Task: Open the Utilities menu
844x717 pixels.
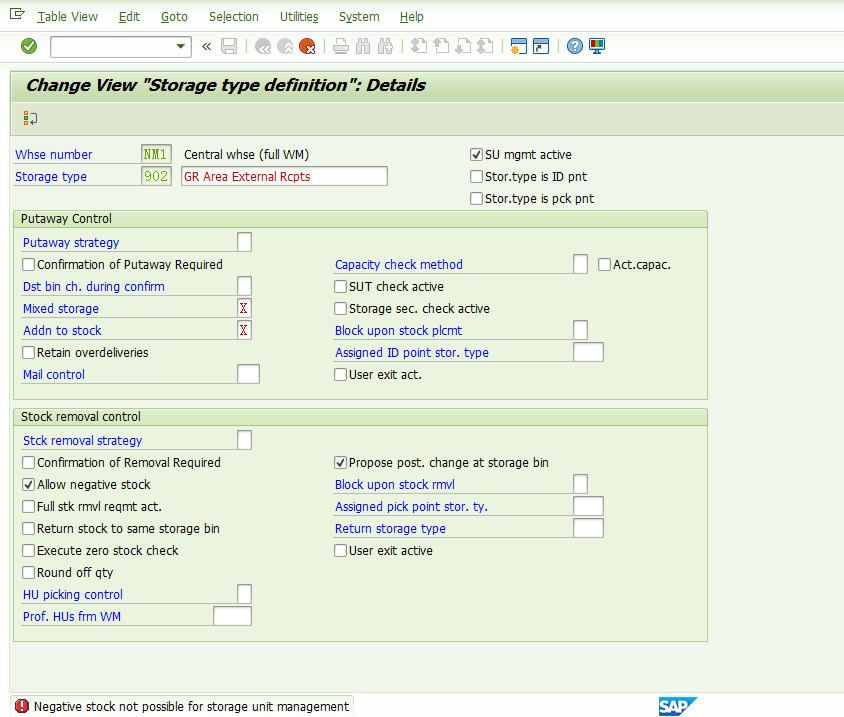Action: [299, 17]
